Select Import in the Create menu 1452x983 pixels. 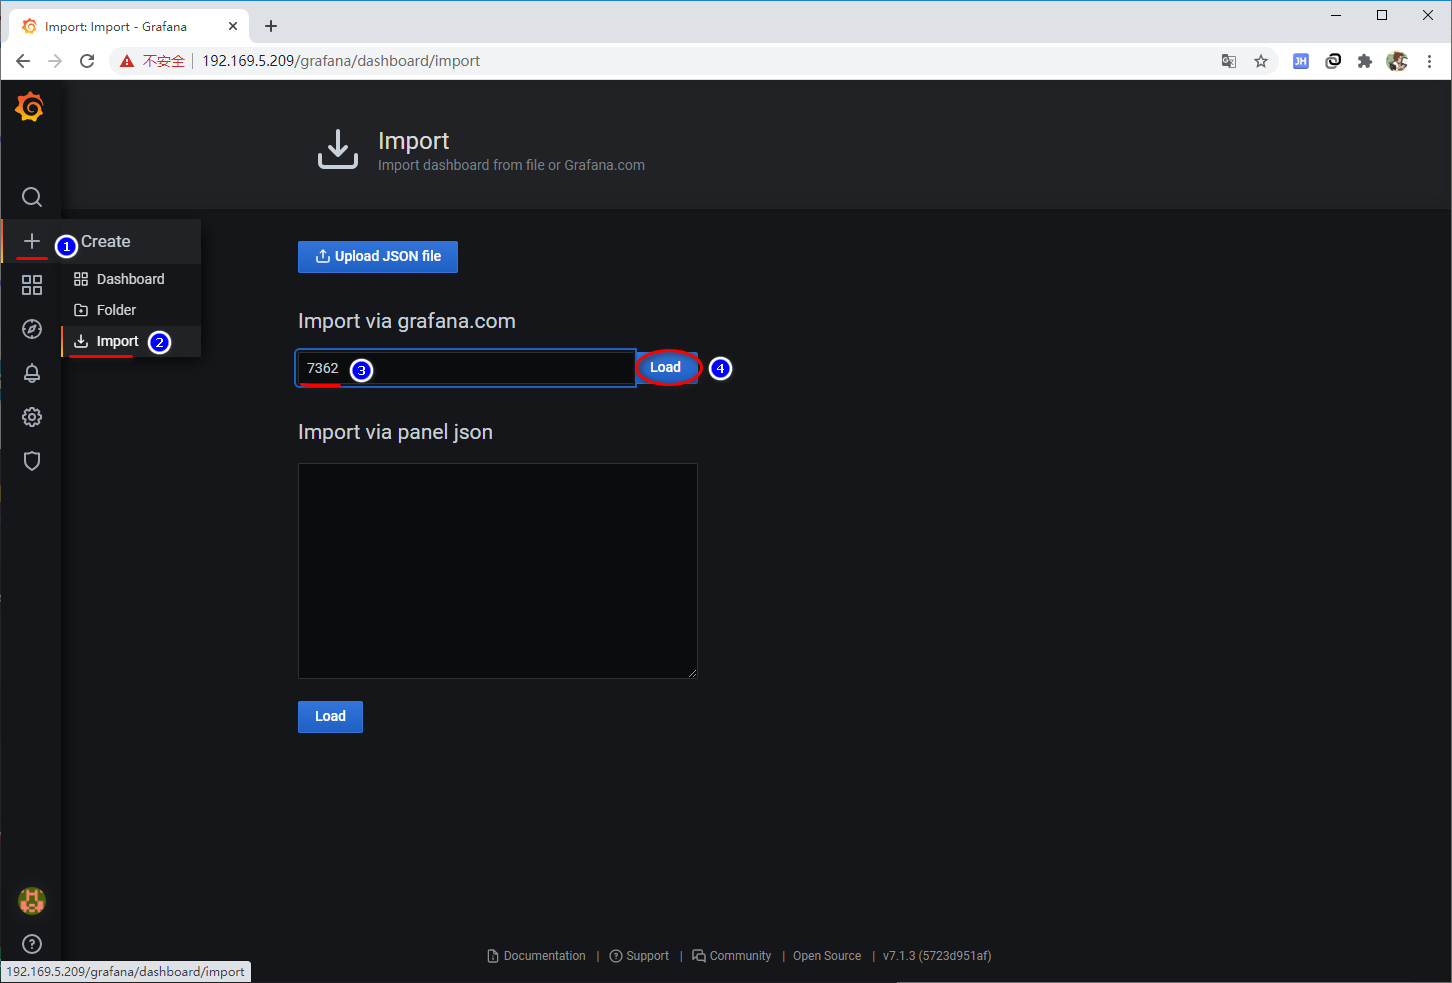point(131,341)
